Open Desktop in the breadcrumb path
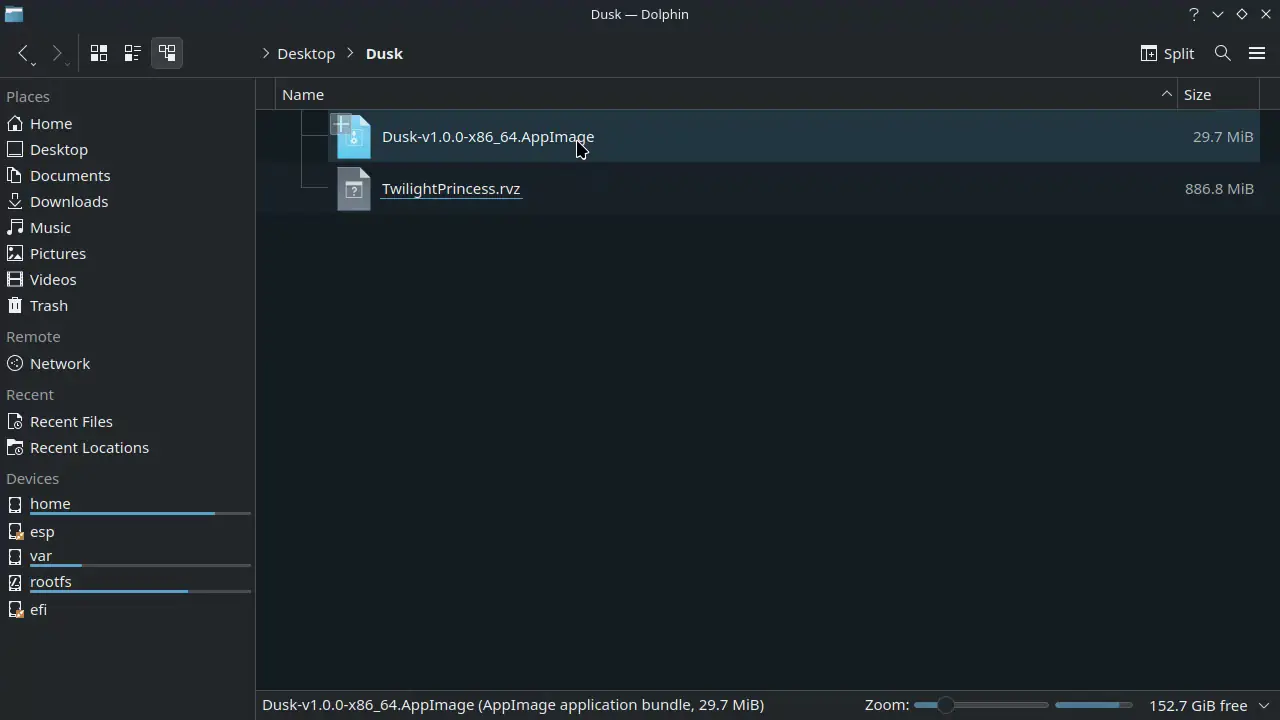This screenshot has height=720, width=1280. 306,53
